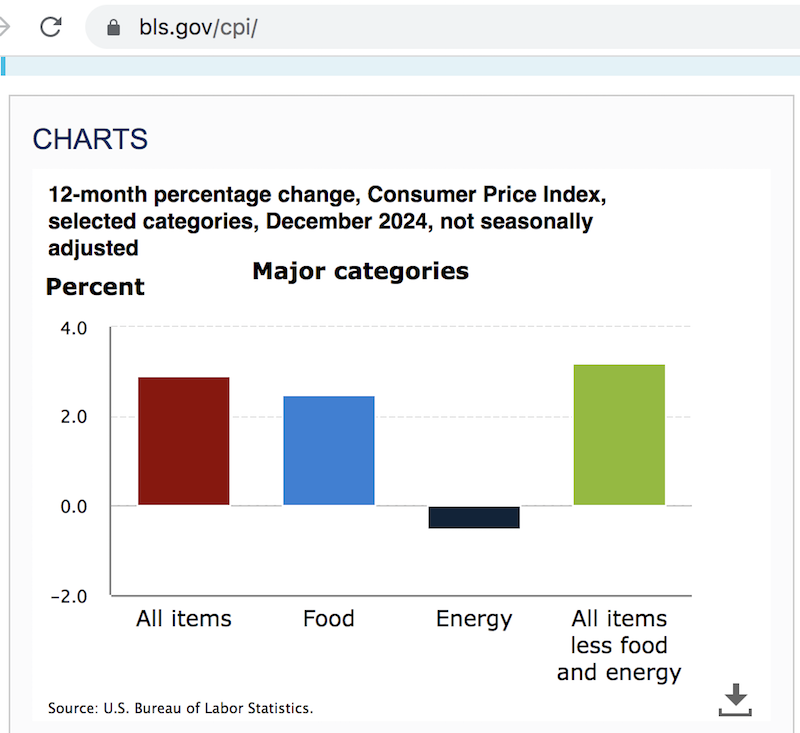The image size is (800, 733).
Task: Click the red All items bar
Action: [183, 440]
